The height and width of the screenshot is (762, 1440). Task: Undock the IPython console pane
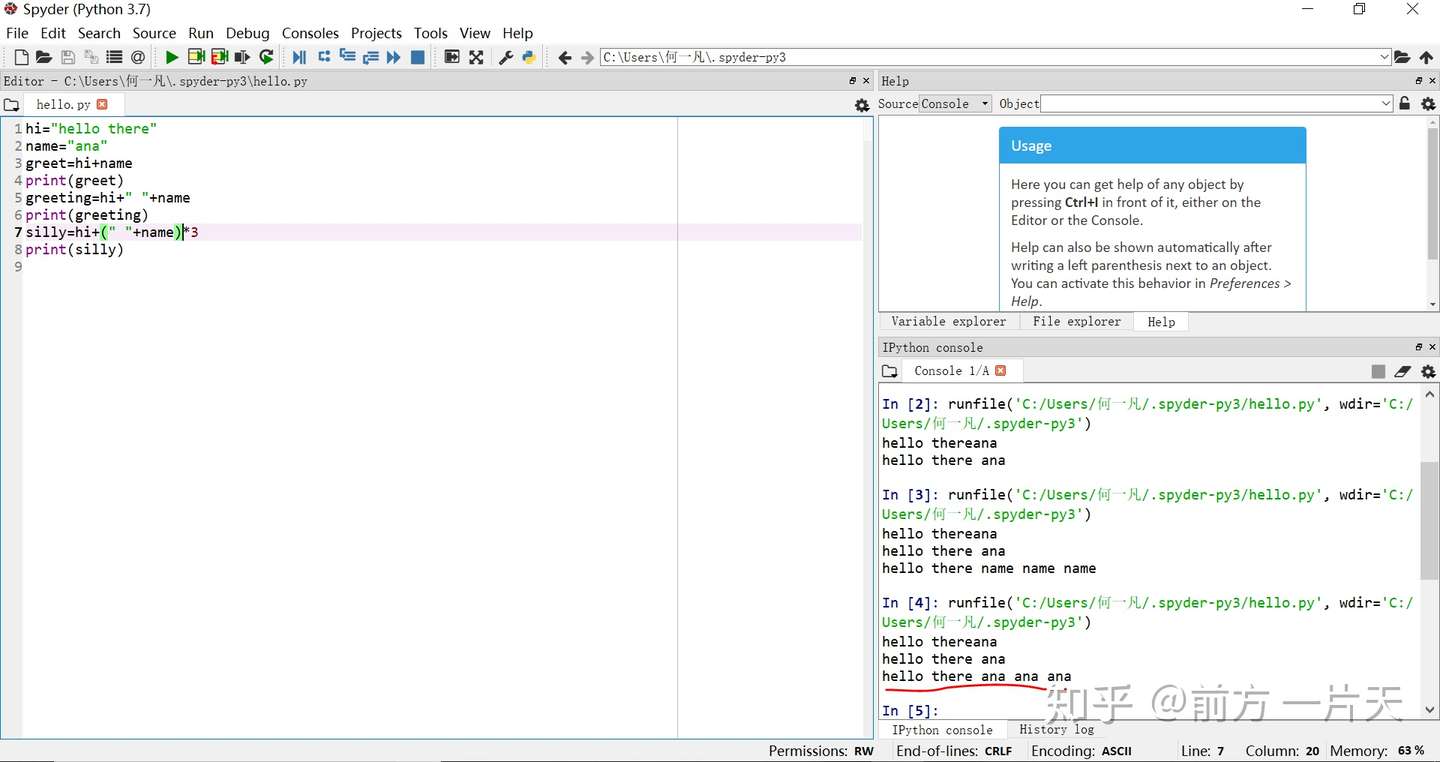tap(1418, 347)
